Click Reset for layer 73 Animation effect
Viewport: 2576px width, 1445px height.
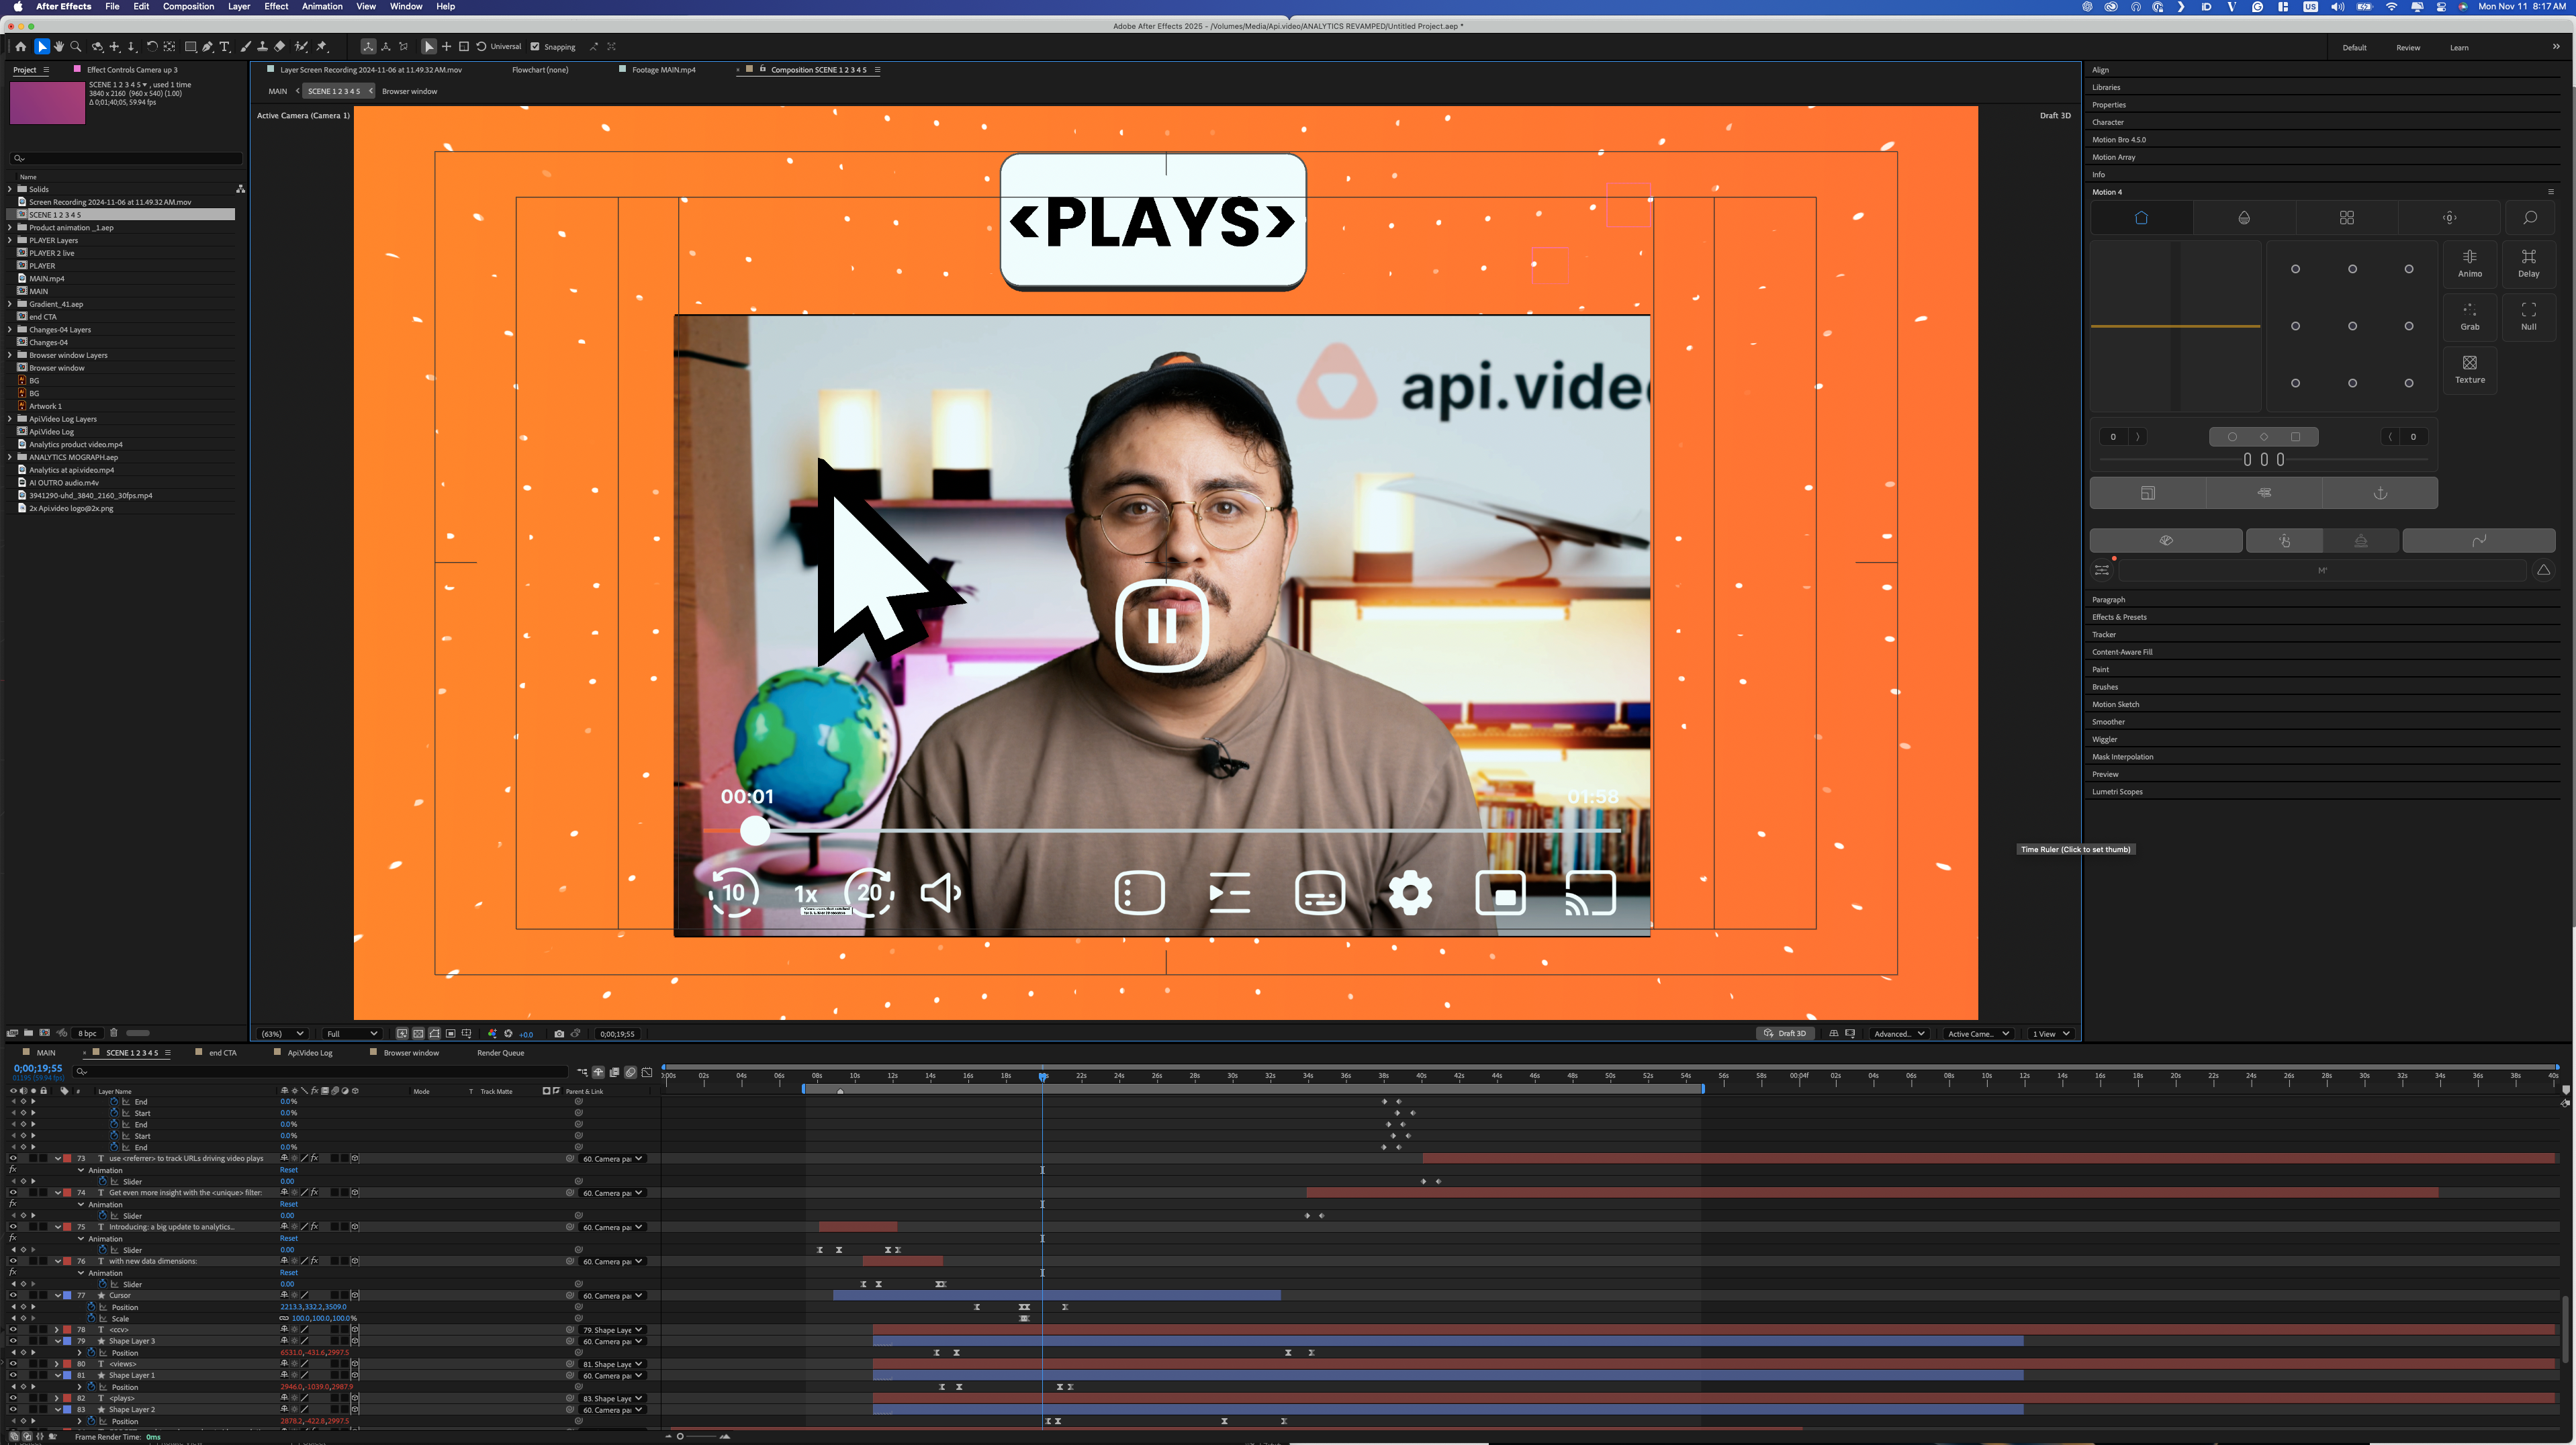(x=289, y=1170)
